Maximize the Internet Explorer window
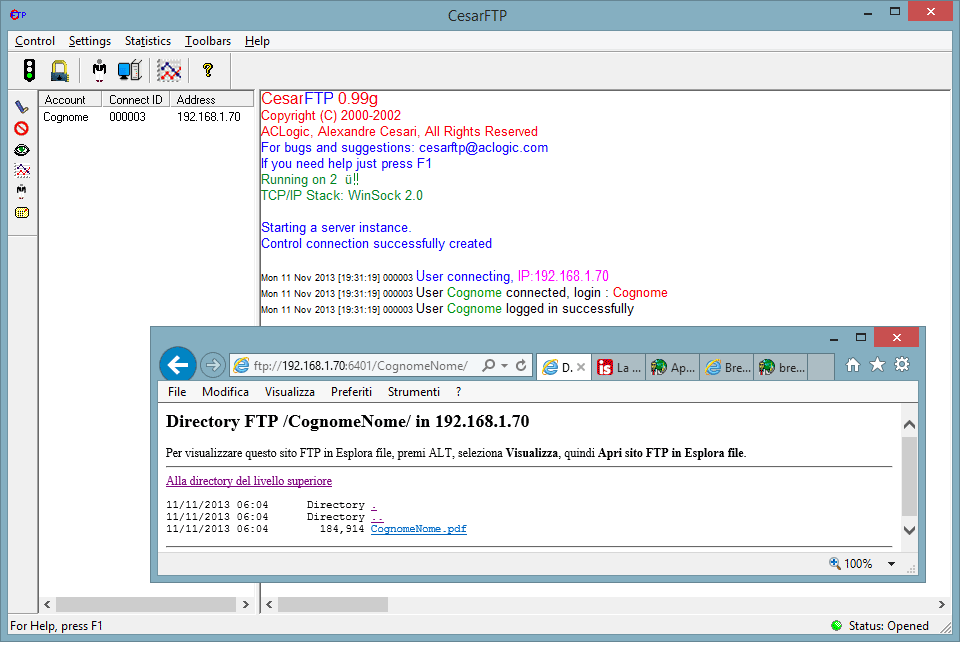 861,338
